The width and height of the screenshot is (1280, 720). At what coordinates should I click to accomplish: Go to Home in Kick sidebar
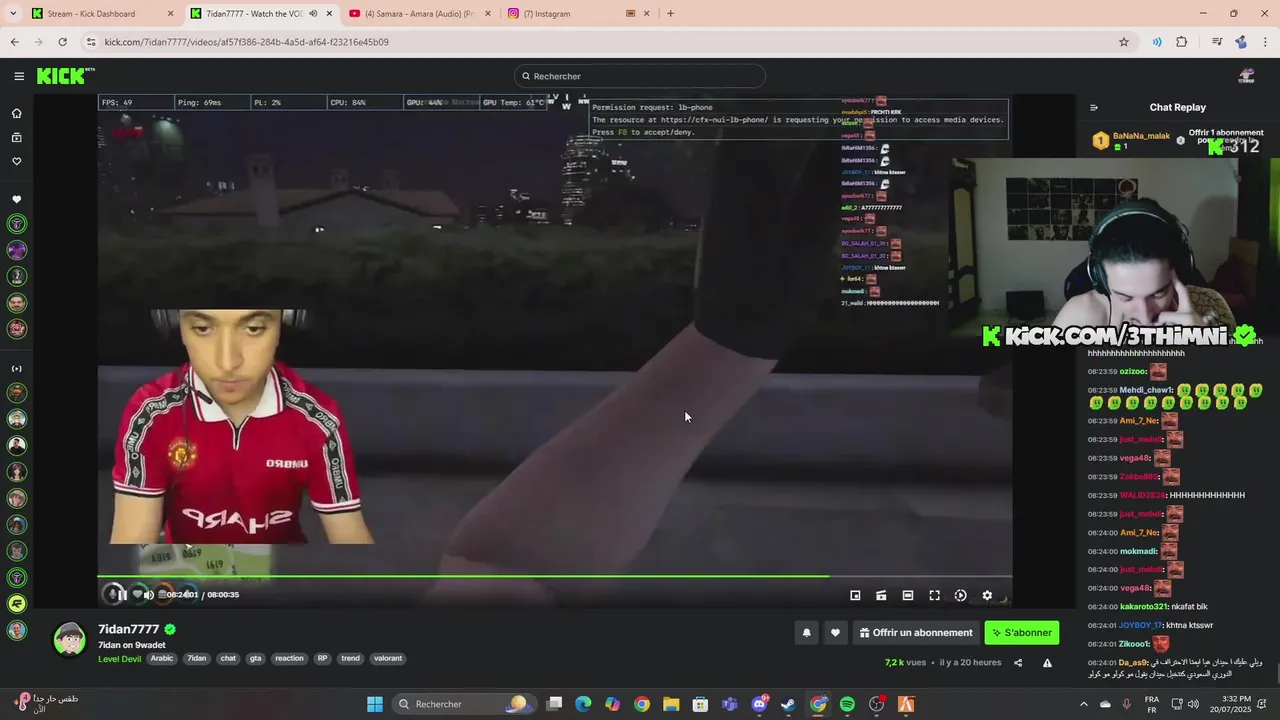16,113
